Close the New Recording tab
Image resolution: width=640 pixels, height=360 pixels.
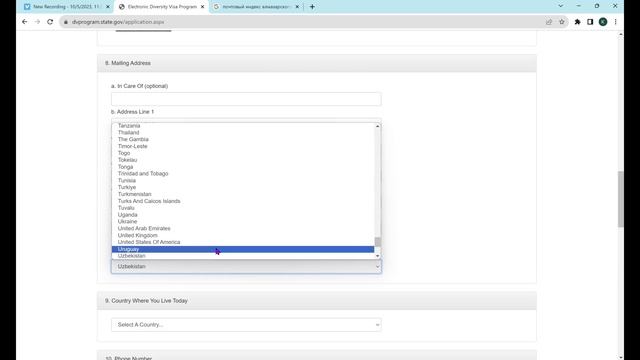pyautogui.click(x=108, y=7)
